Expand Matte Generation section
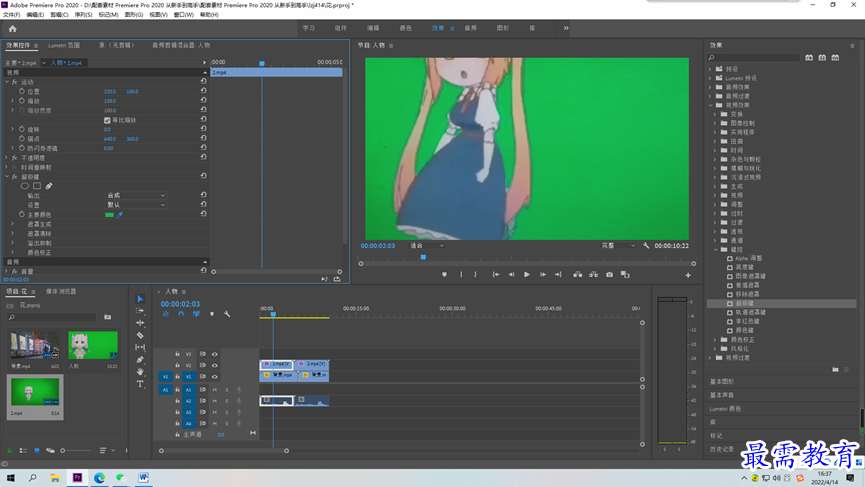The image size is (865, 487). click(13, 224)
